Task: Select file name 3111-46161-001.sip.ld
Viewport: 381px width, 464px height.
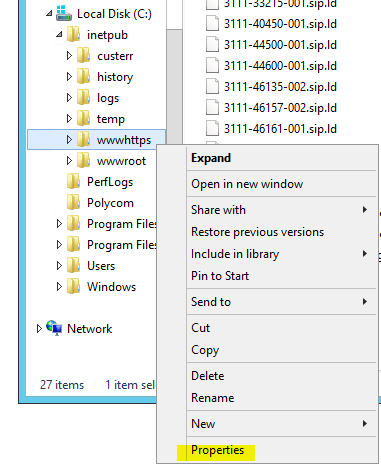Action: pos(280,129)
